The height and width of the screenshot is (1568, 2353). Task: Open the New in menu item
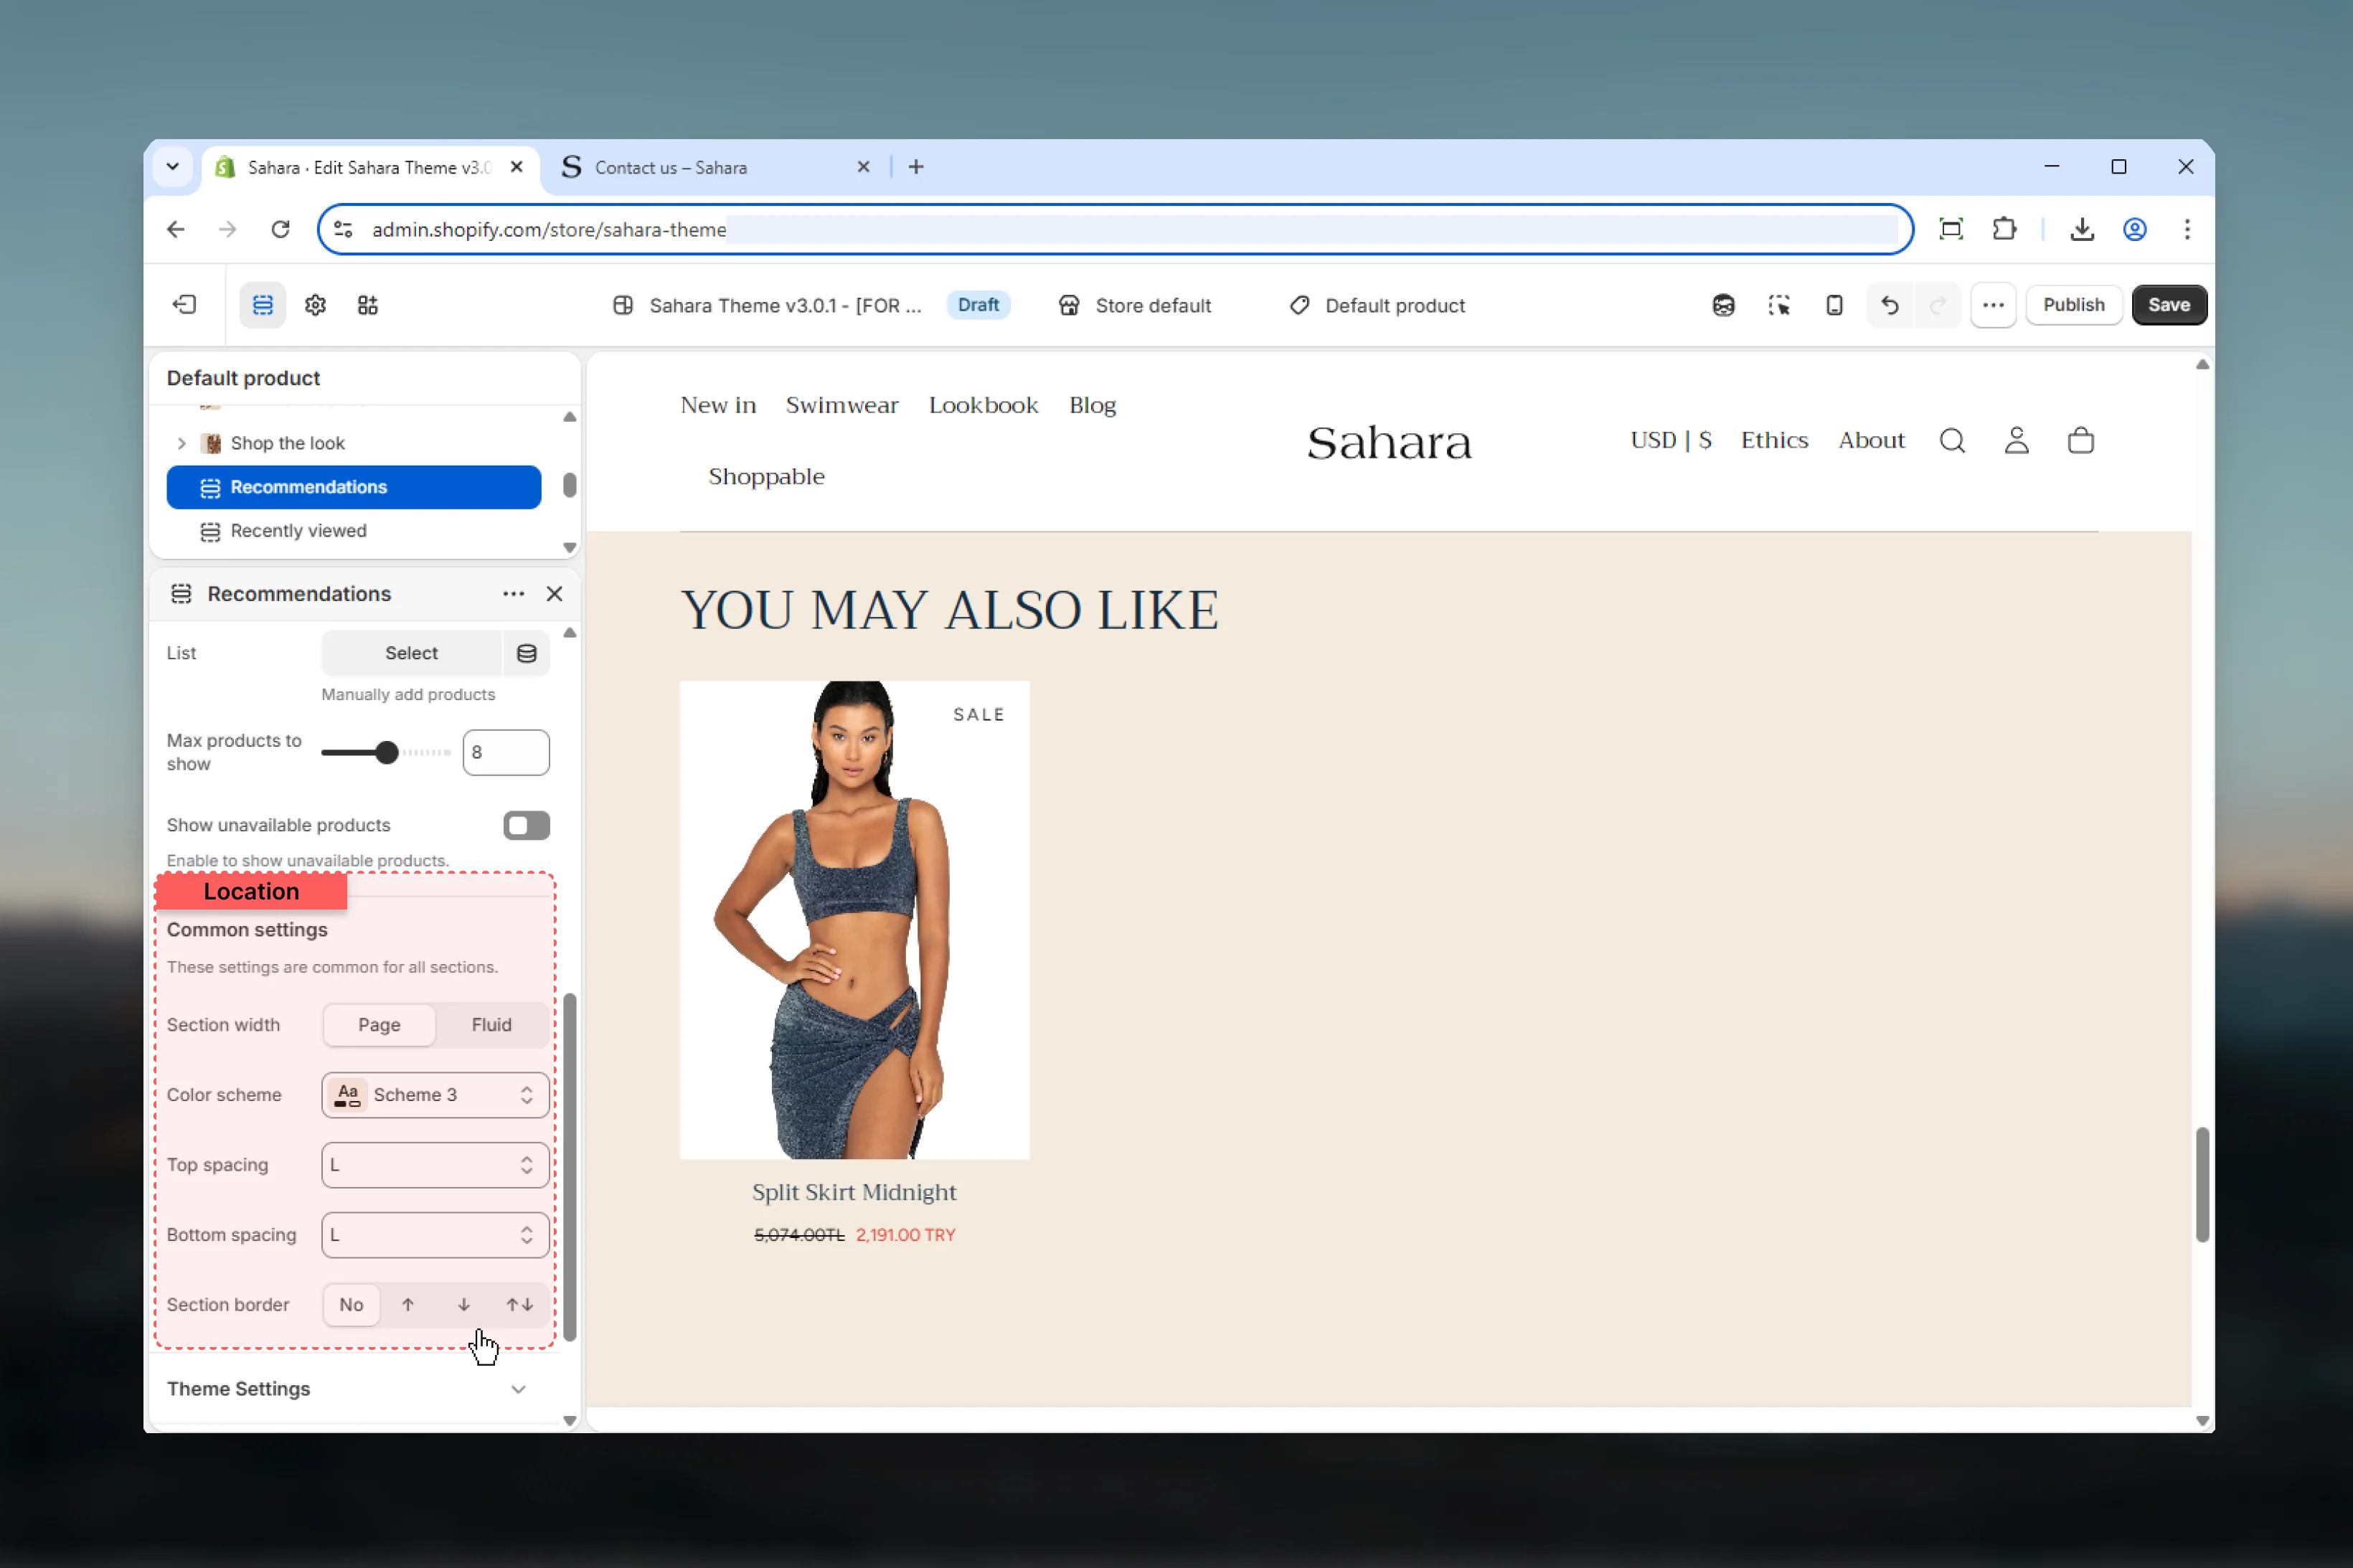coord(718,405)
